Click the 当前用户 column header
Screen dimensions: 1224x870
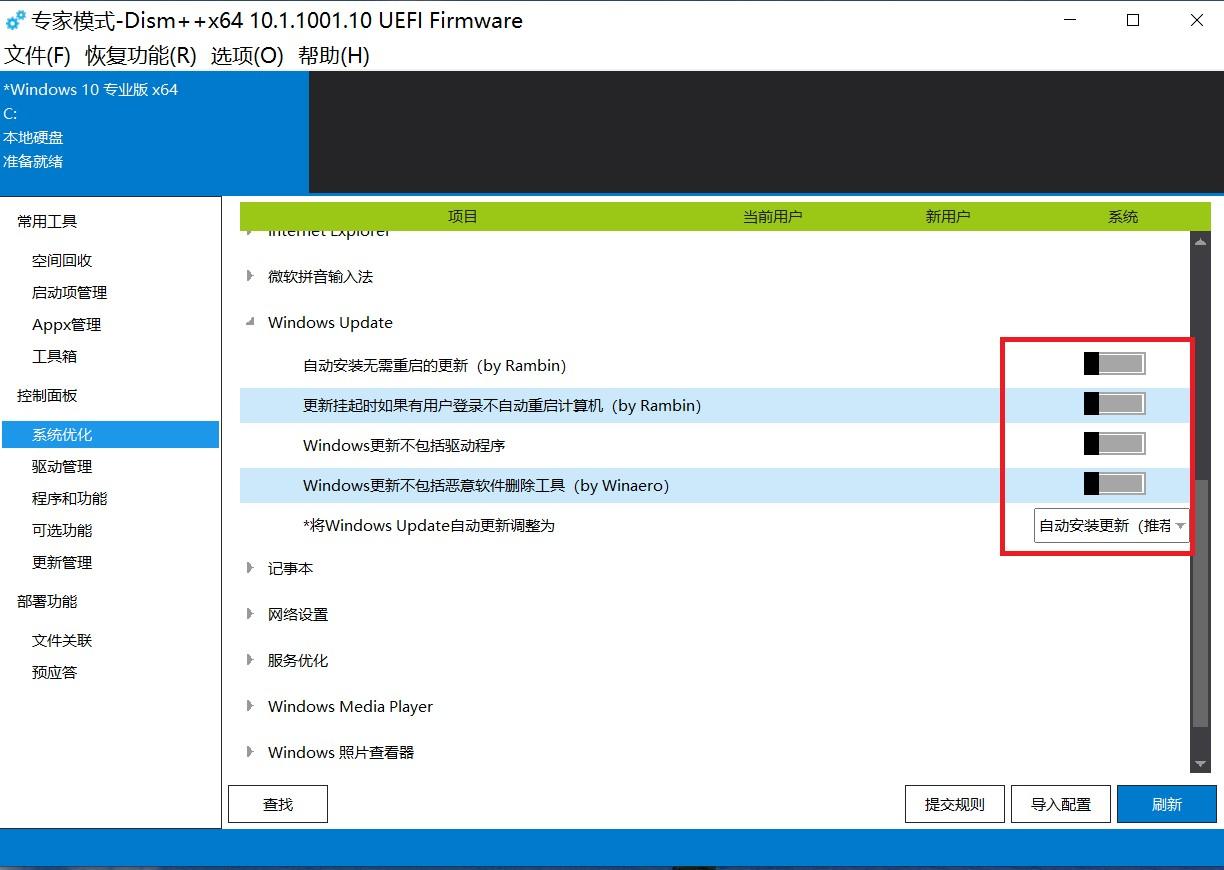[x=772, y=216]
